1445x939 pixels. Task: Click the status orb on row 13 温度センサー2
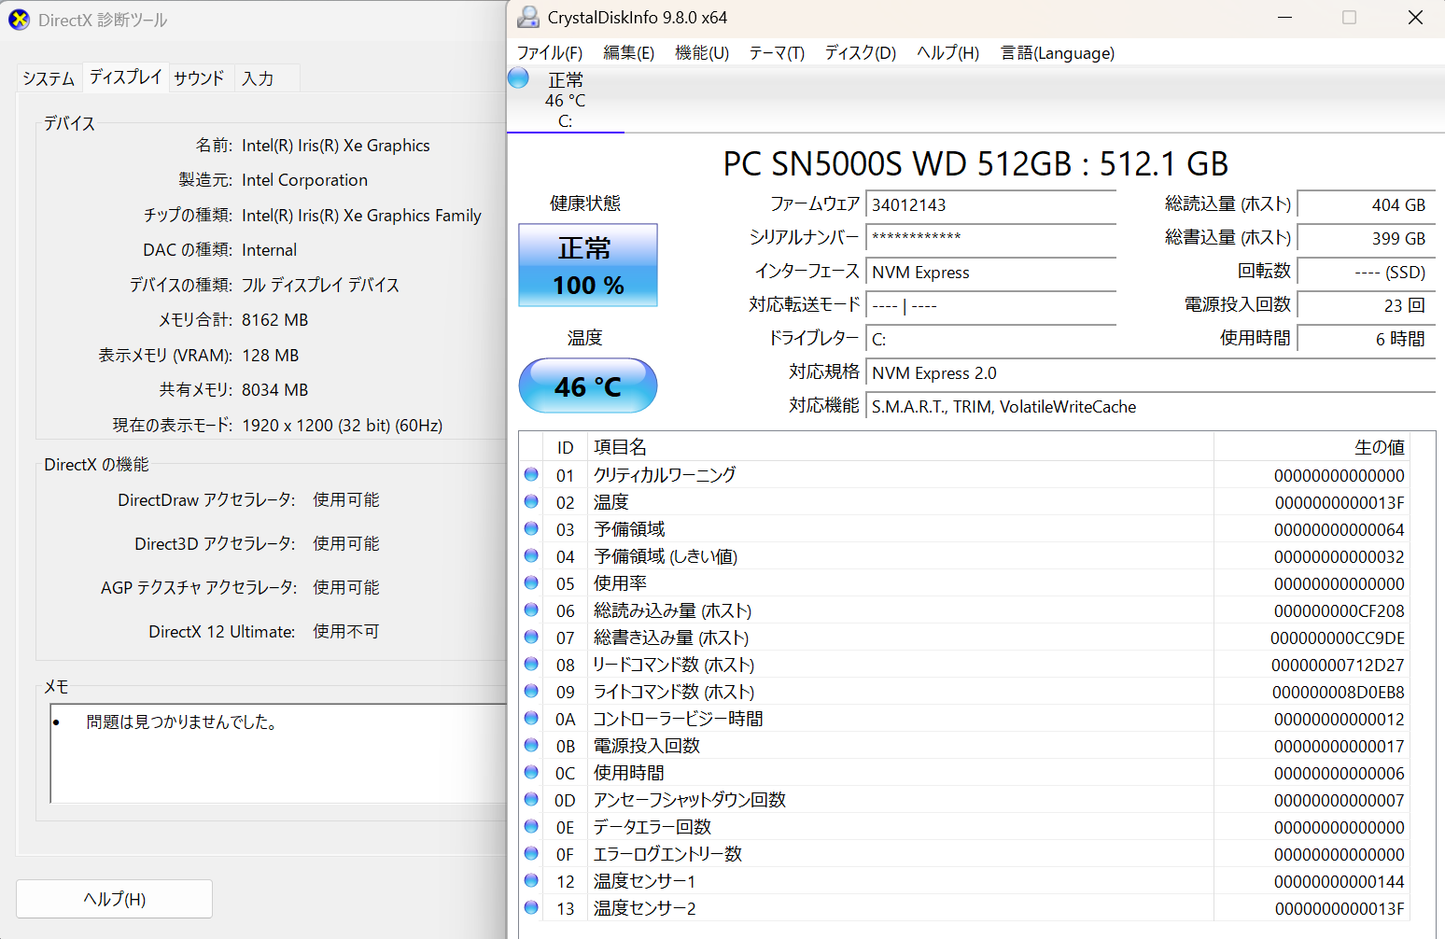point(531,906)
